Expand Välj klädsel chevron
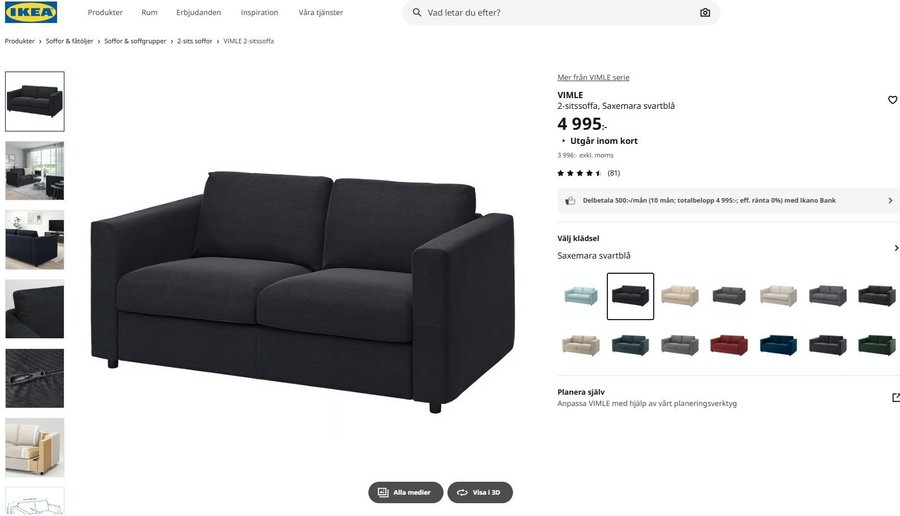 coord(896,248)
